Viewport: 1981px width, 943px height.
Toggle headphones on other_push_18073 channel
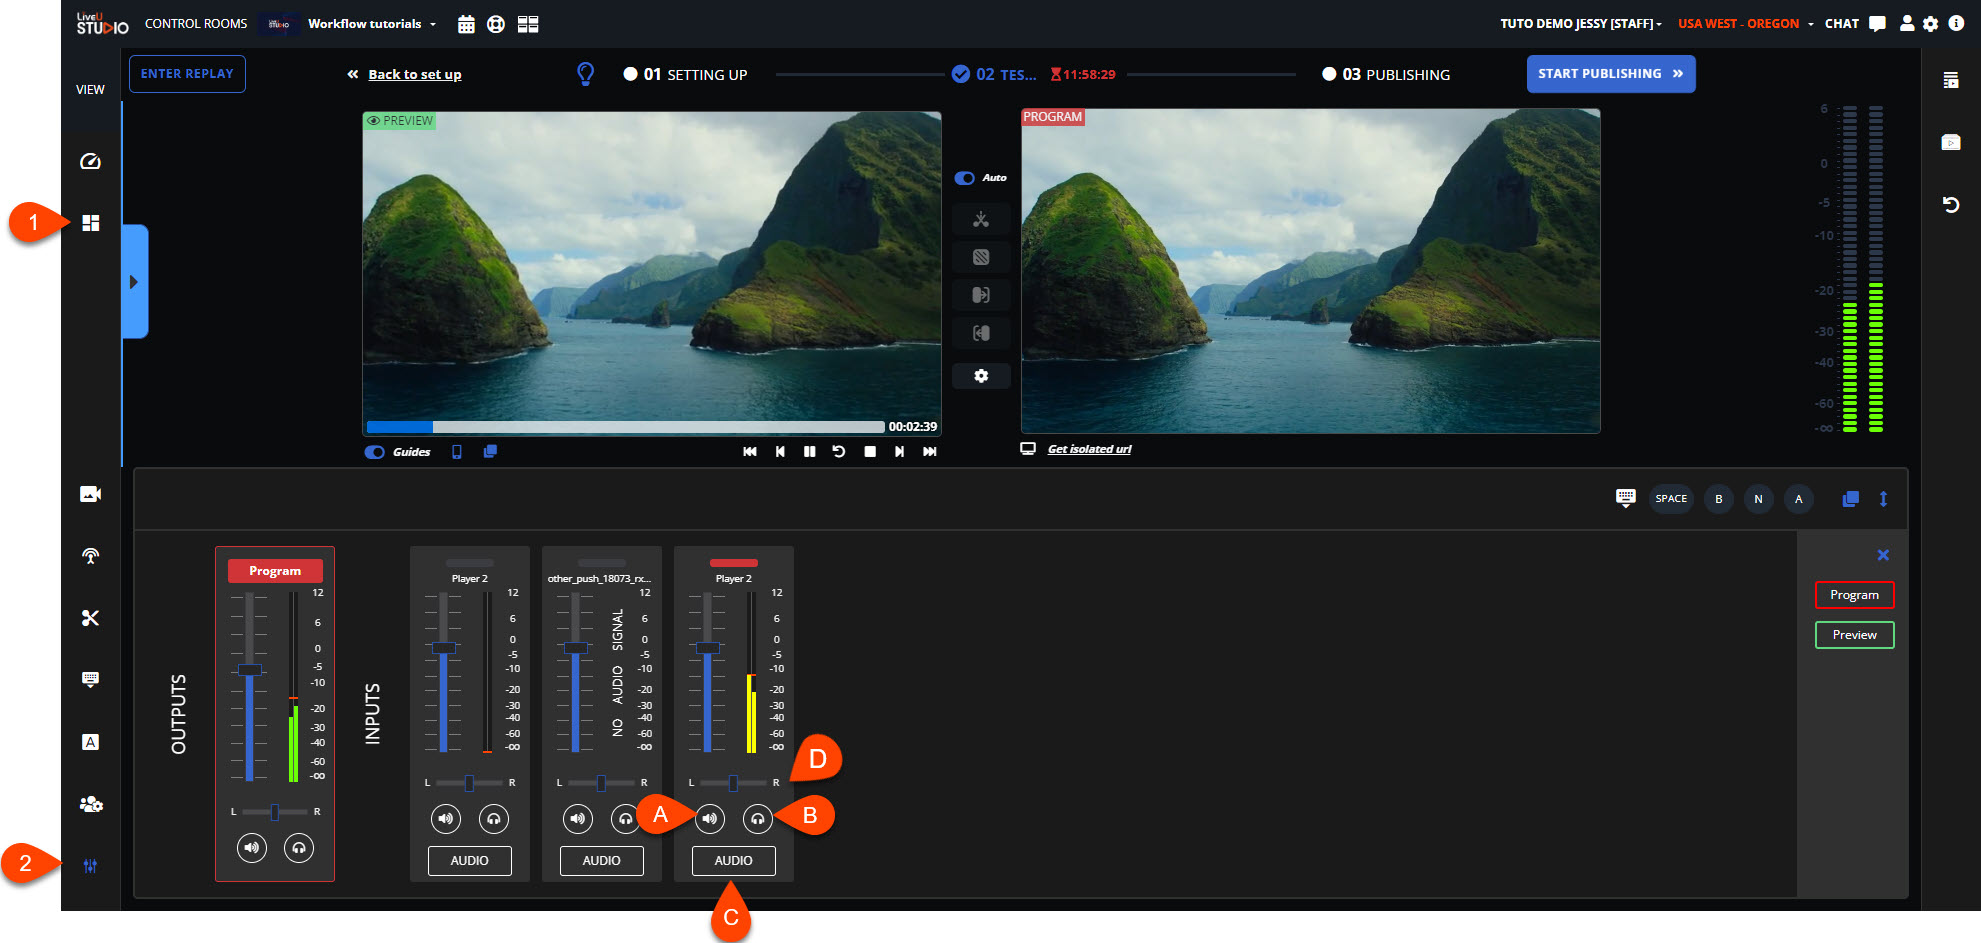point(625,819)
